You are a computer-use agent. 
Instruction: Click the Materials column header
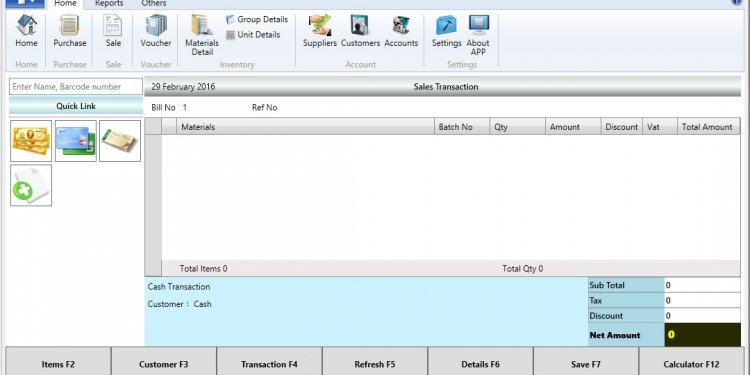[305, 127]
